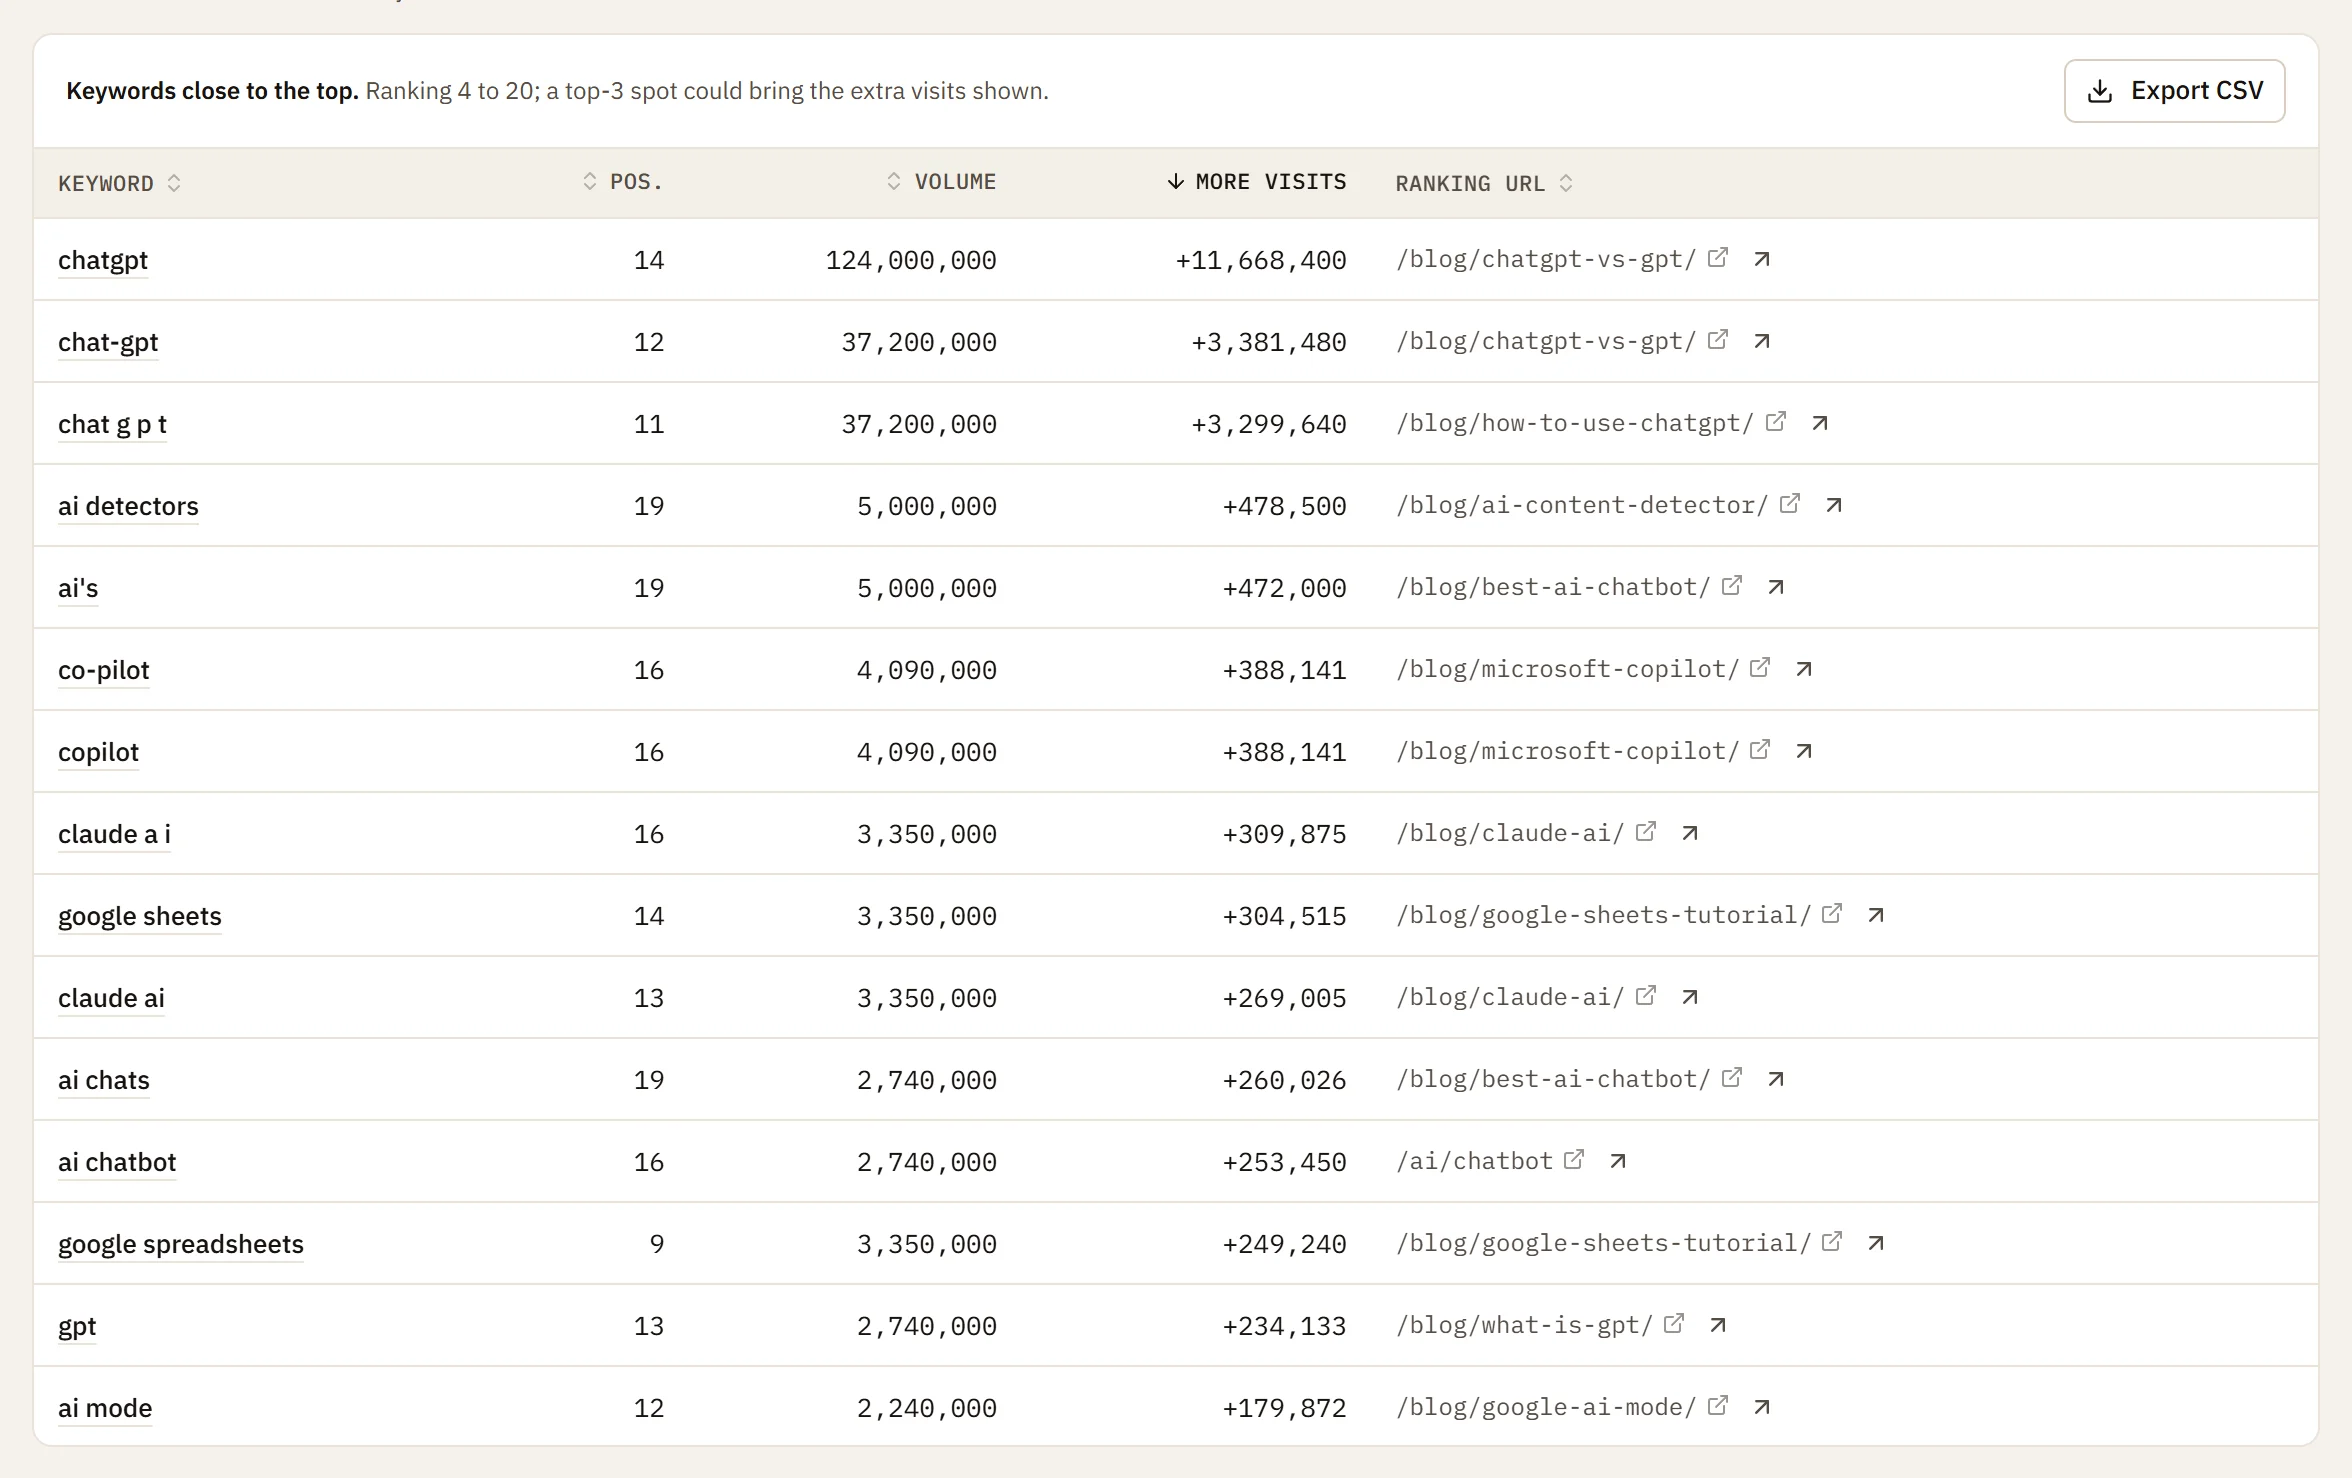Click diagonal arrow icon in google sheets row
Screen dimensions: 2352x1478
pos(1876,915)
